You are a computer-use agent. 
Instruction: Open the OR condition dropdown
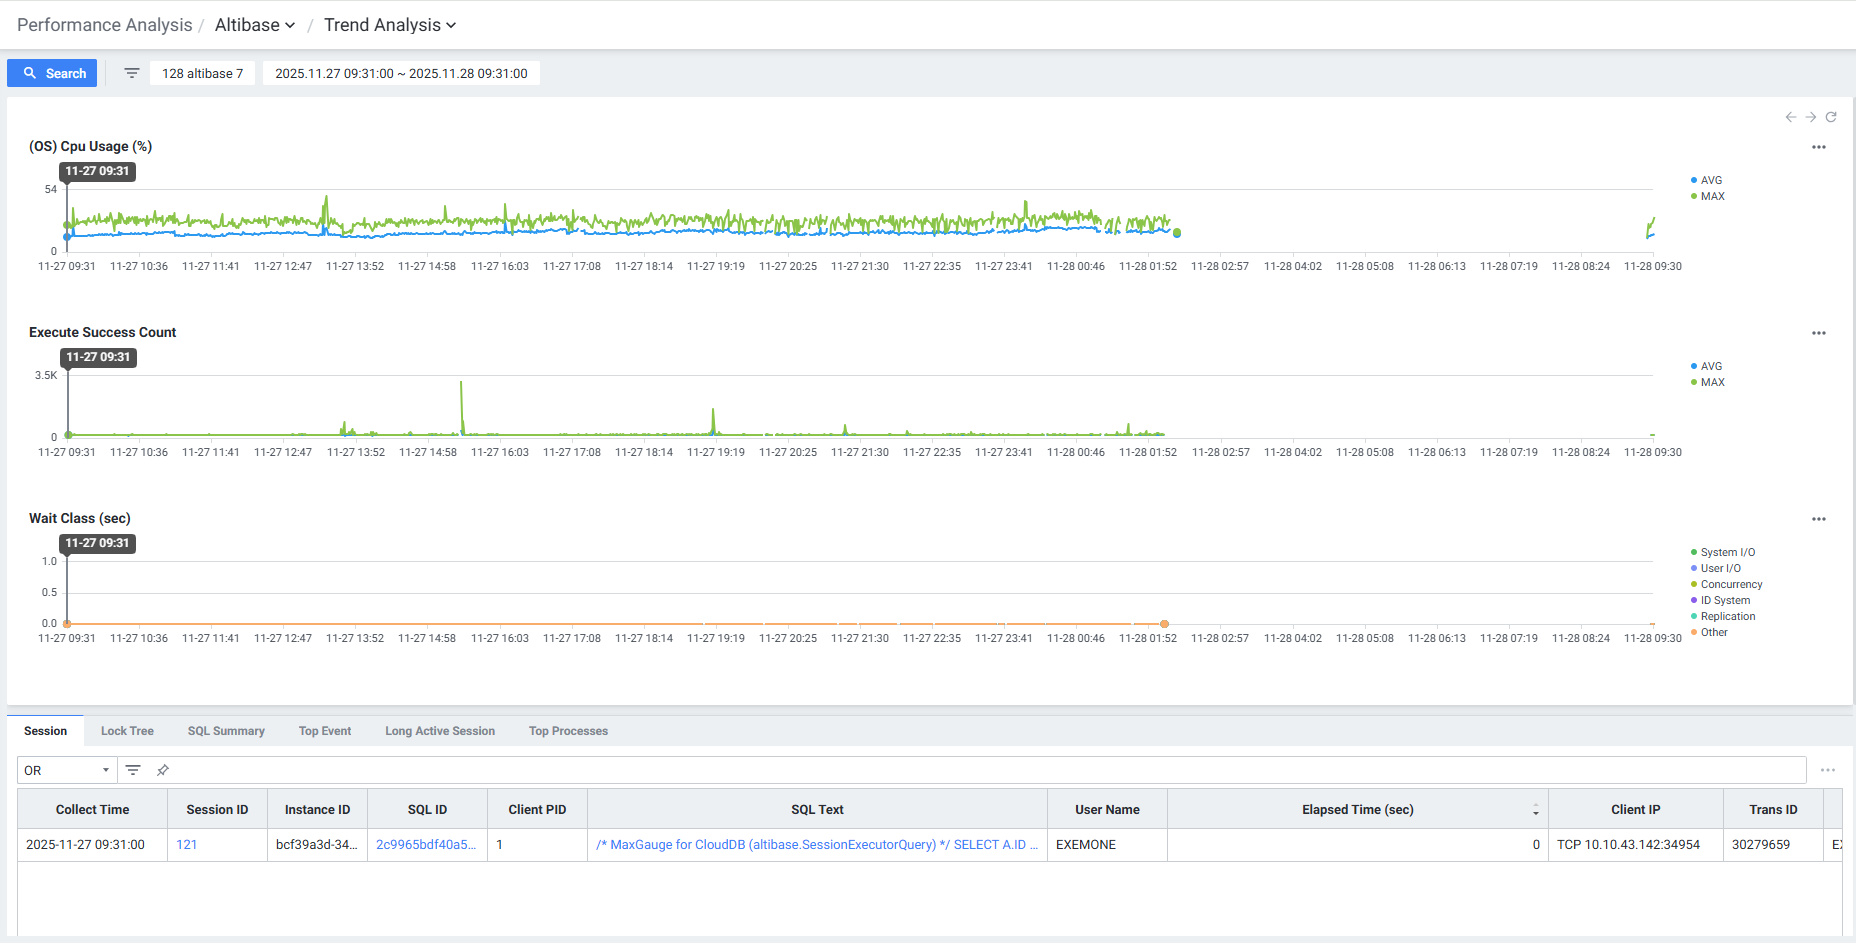66,770
